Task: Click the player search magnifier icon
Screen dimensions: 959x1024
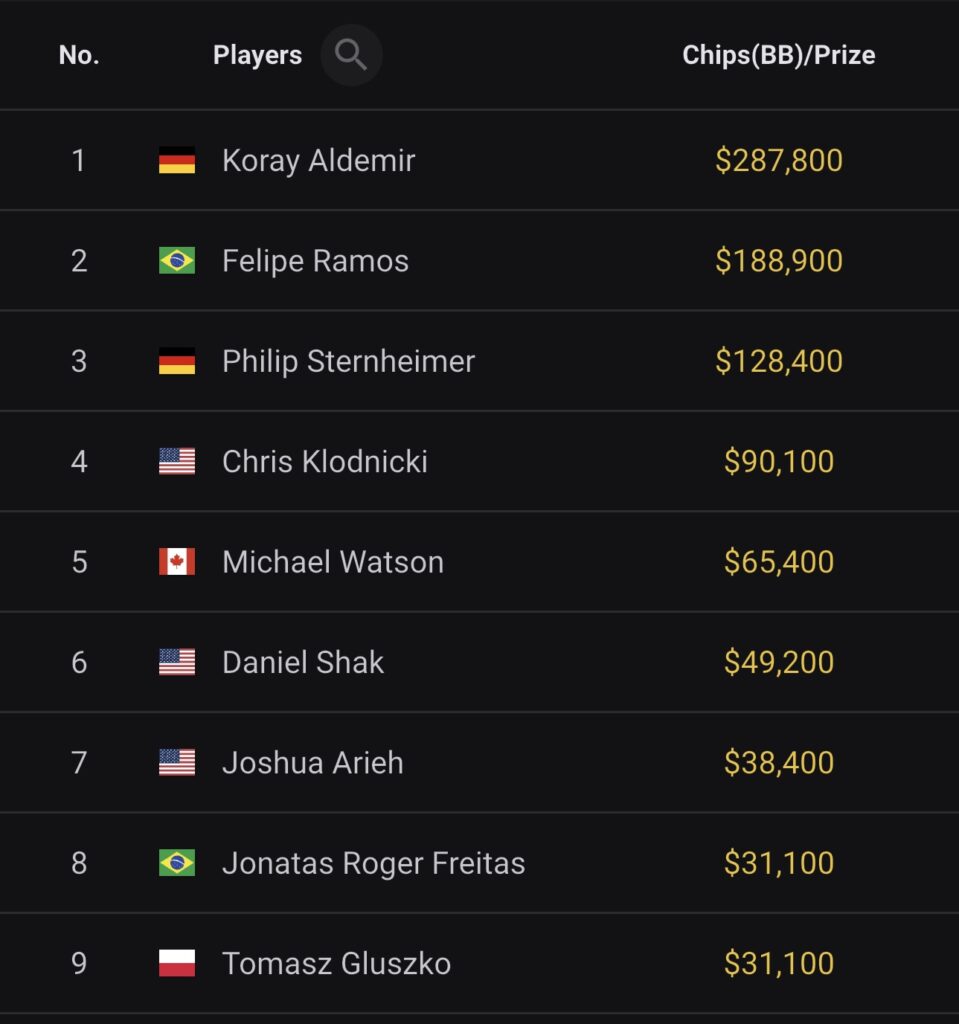Action: point(351,55)
